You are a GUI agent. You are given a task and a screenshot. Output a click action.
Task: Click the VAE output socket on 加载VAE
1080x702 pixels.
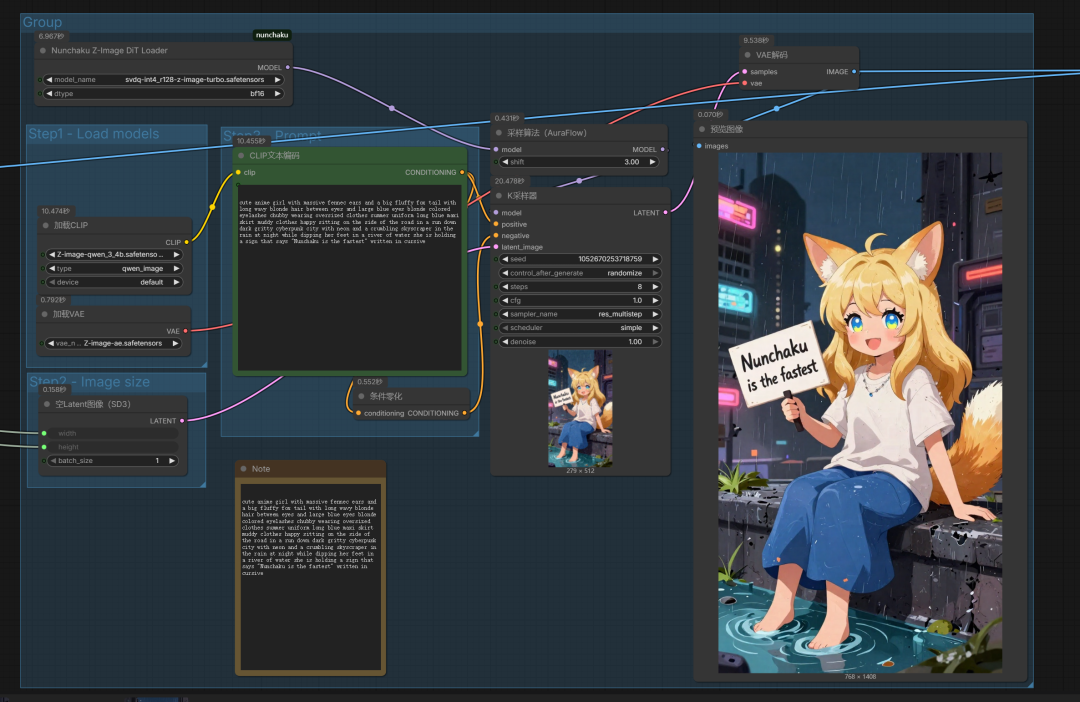point(185,331)
